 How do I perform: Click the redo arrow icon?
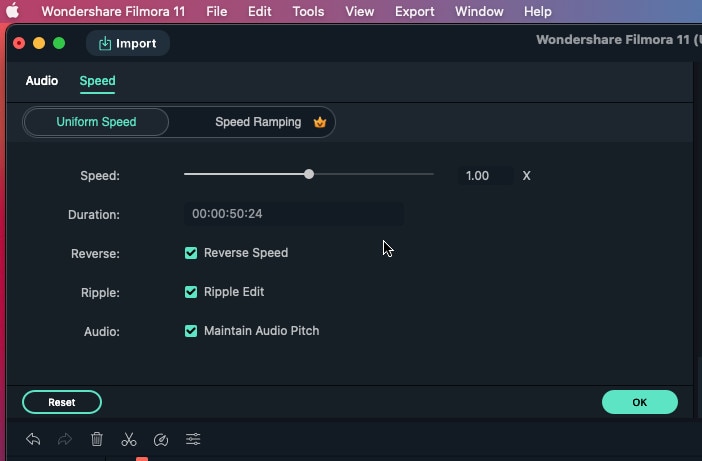coord(65,439)
